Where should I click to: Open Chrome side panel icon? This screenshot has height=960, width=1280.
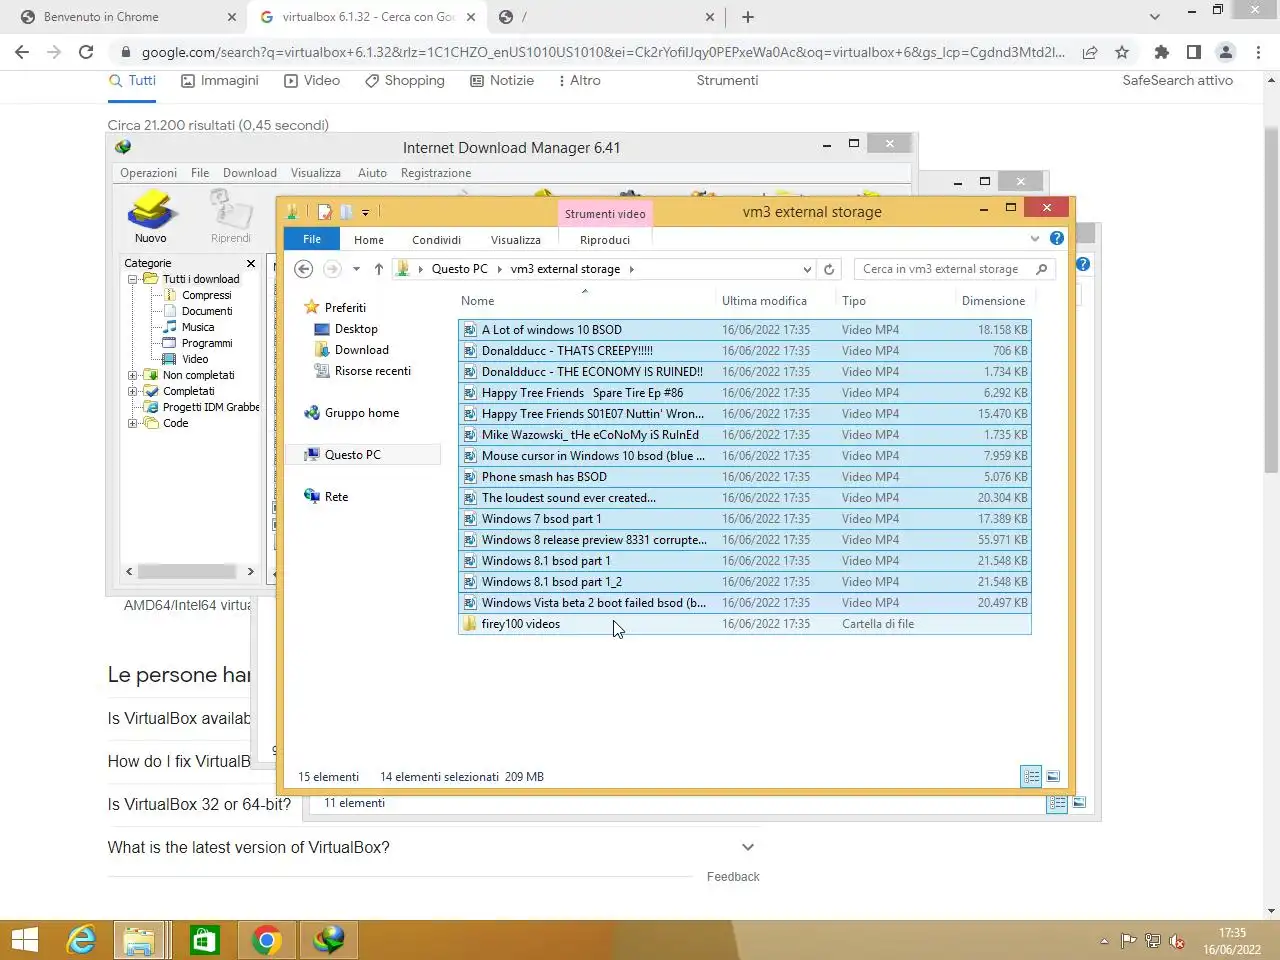(1194, 52)
